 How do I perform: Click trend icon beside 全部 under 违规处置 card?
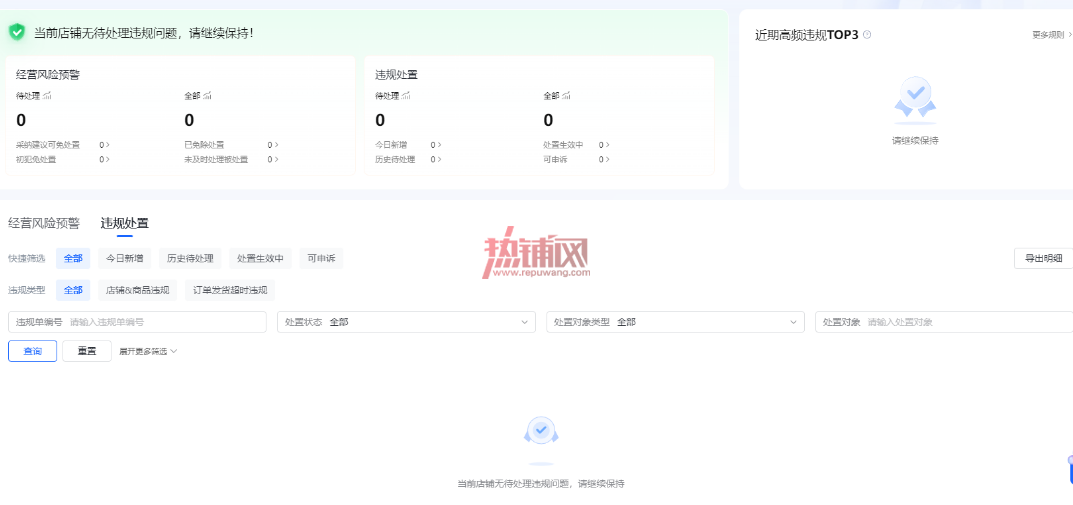566,96
